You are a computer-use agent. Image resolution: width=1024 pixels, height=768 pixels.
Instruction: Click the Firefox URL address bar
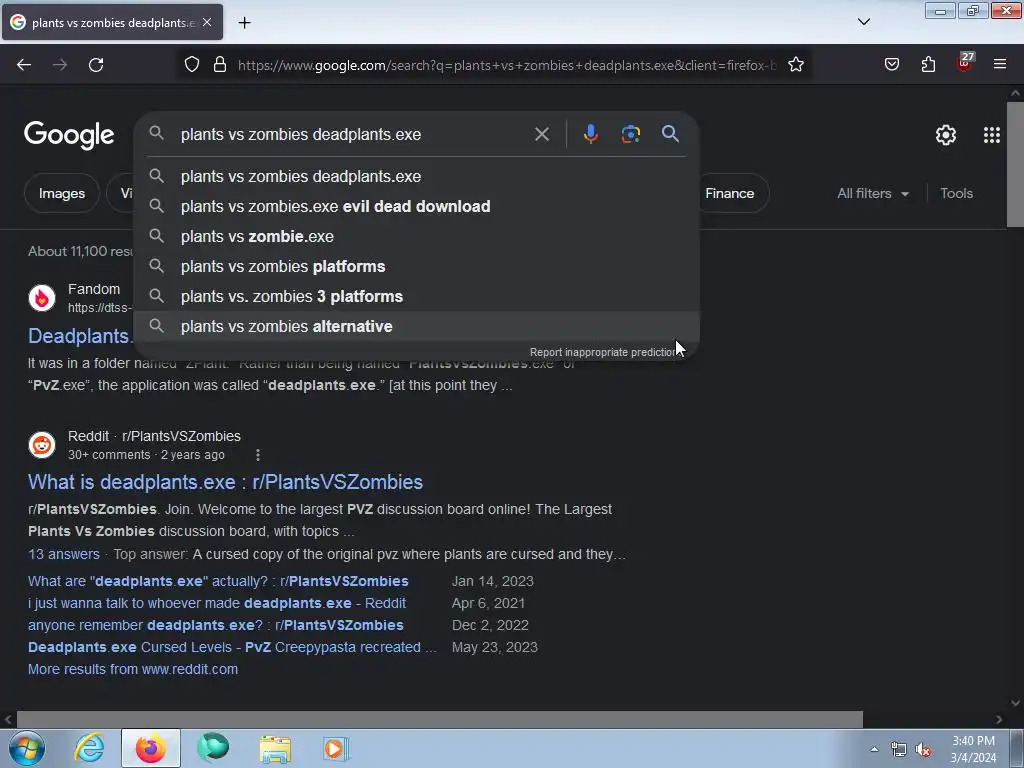pyautogui.click(x=507, y=65)
